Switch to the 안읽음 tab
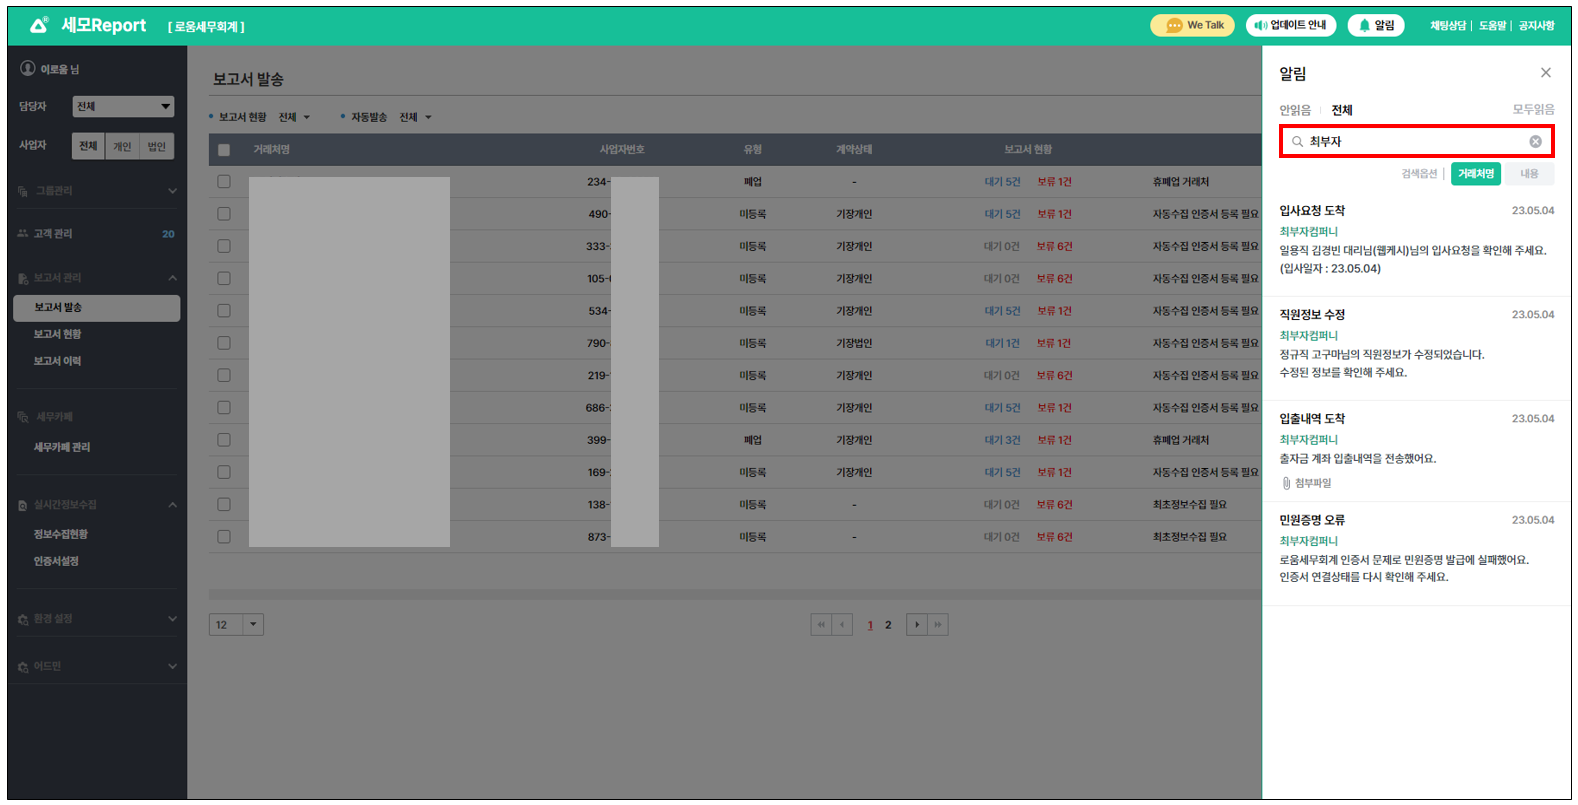The height and width of the screenshot is (805, 1578). tap(1294, 110)
